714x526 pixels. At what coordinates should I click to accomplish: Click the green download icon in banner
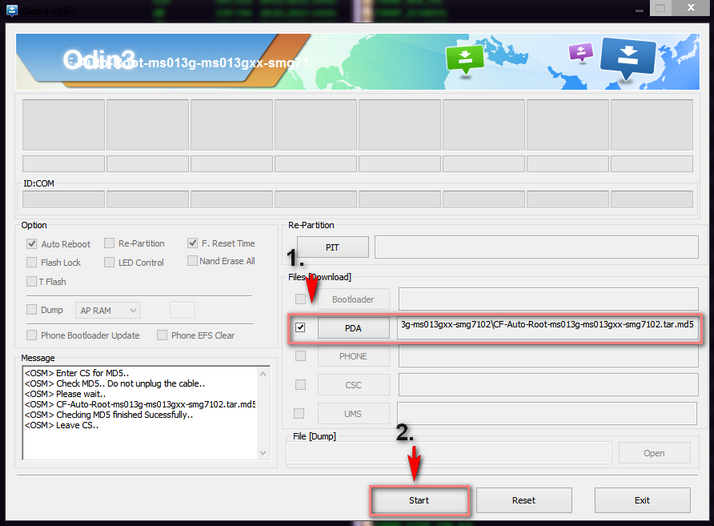pyautogui.click(x=465, y=58)
